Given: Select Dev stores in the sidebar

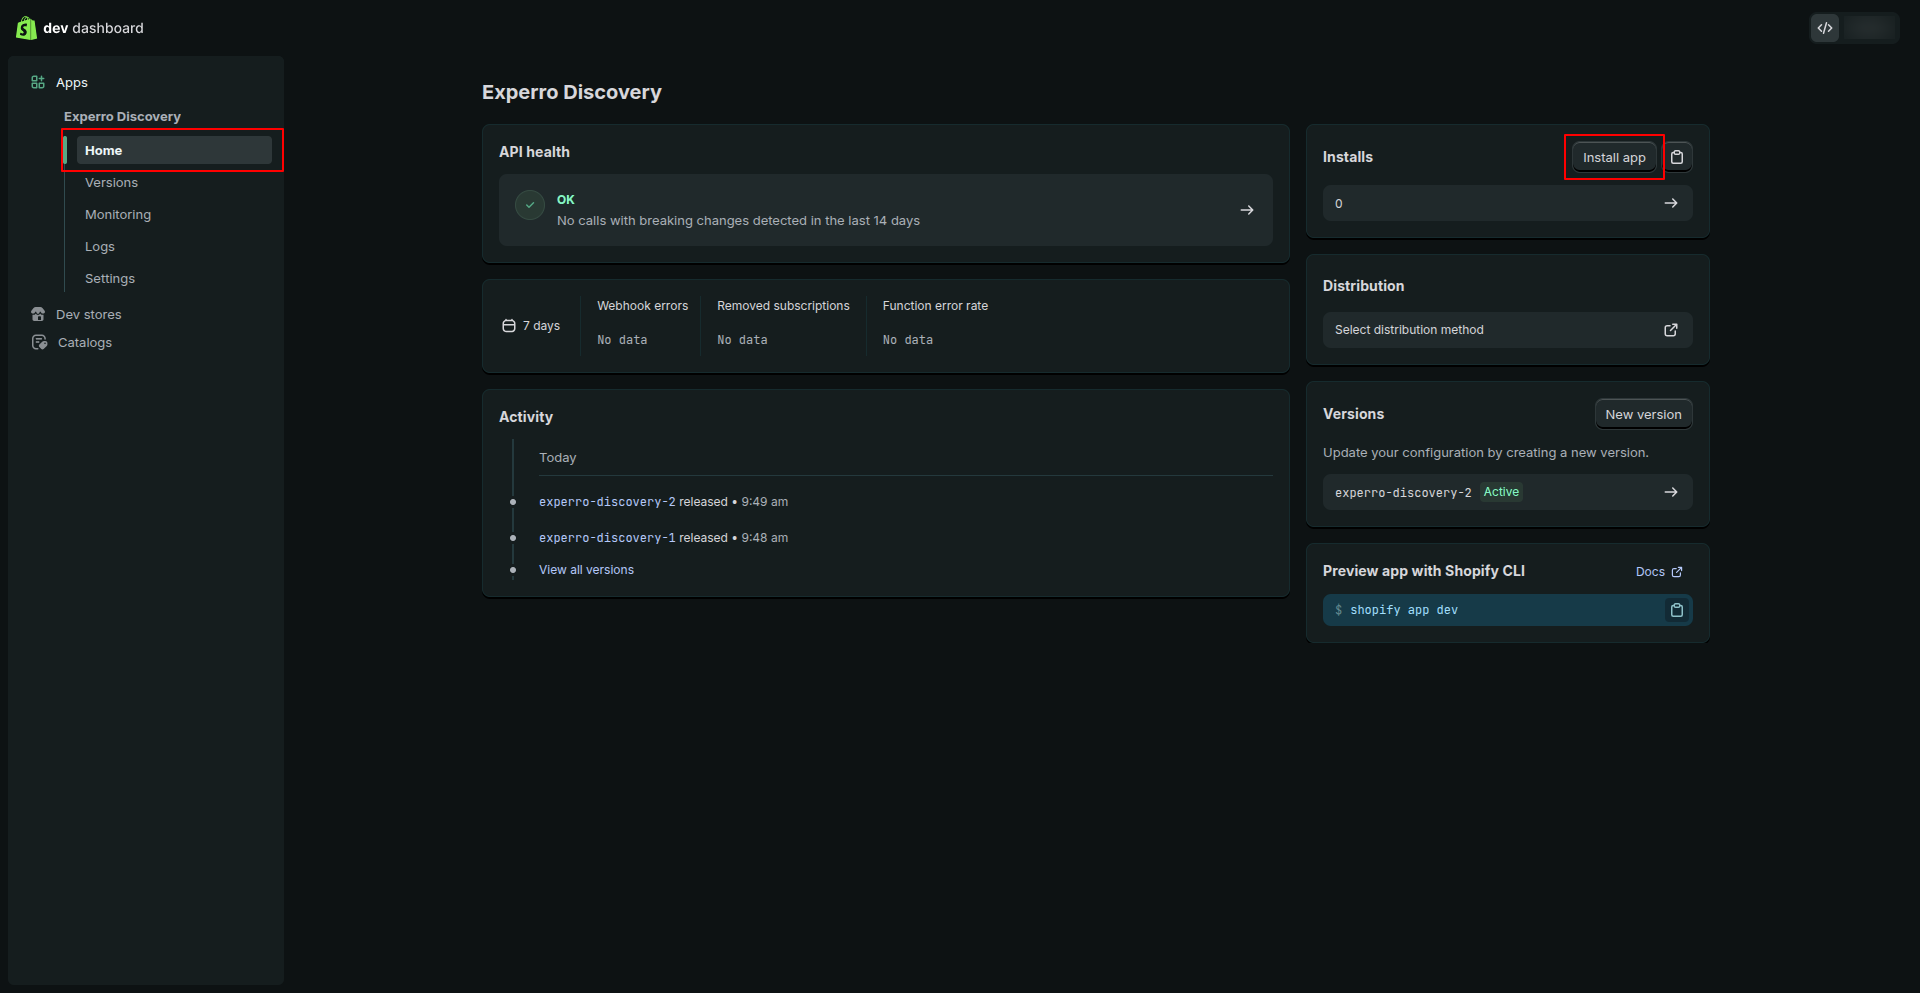Looking at the screenshot, I should [x=89, y=314].
